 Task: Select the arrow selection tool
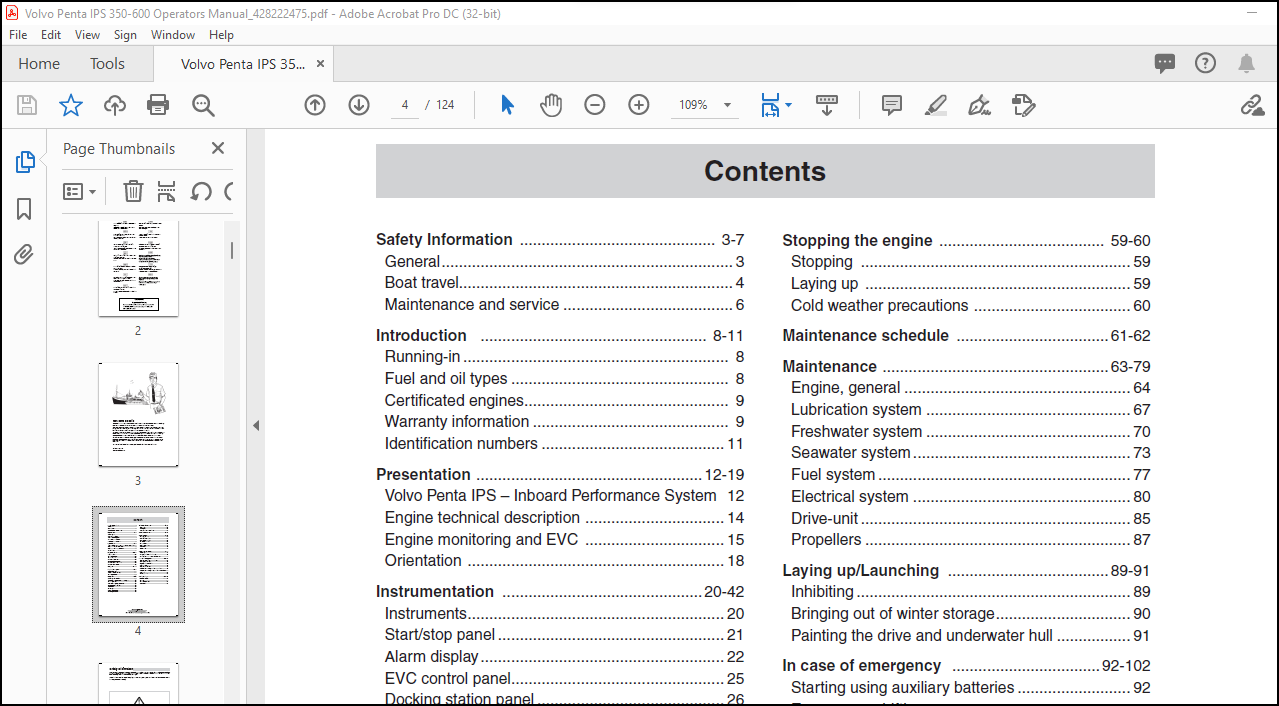click(x=507, y=105)
